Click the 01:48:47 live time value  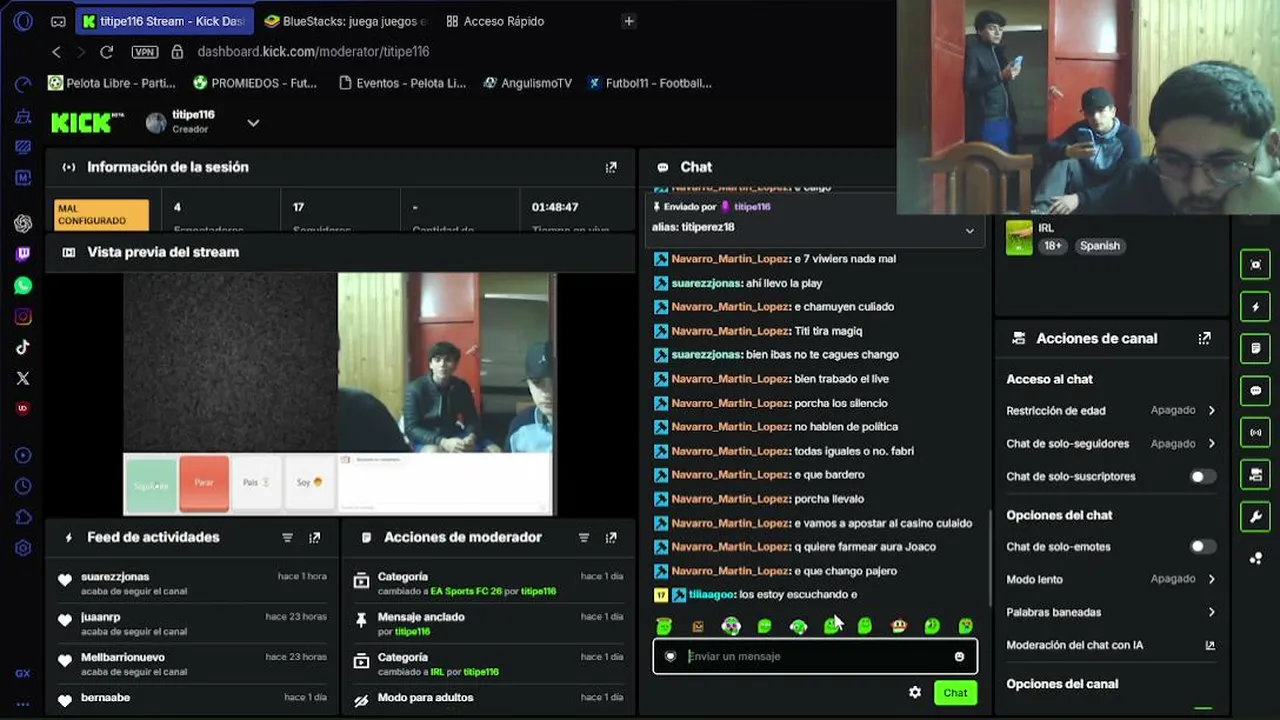point(555,207)
